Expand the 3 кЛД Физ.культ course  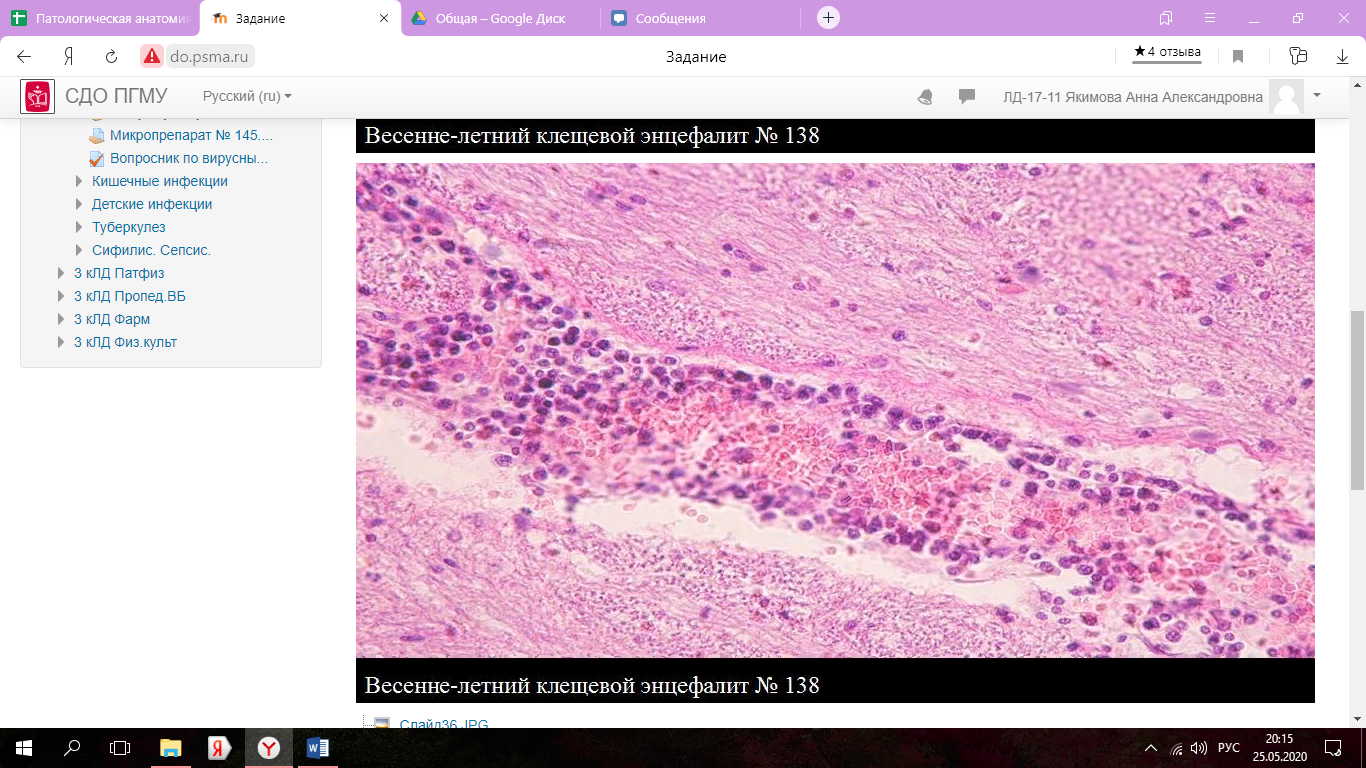[62, 342]
